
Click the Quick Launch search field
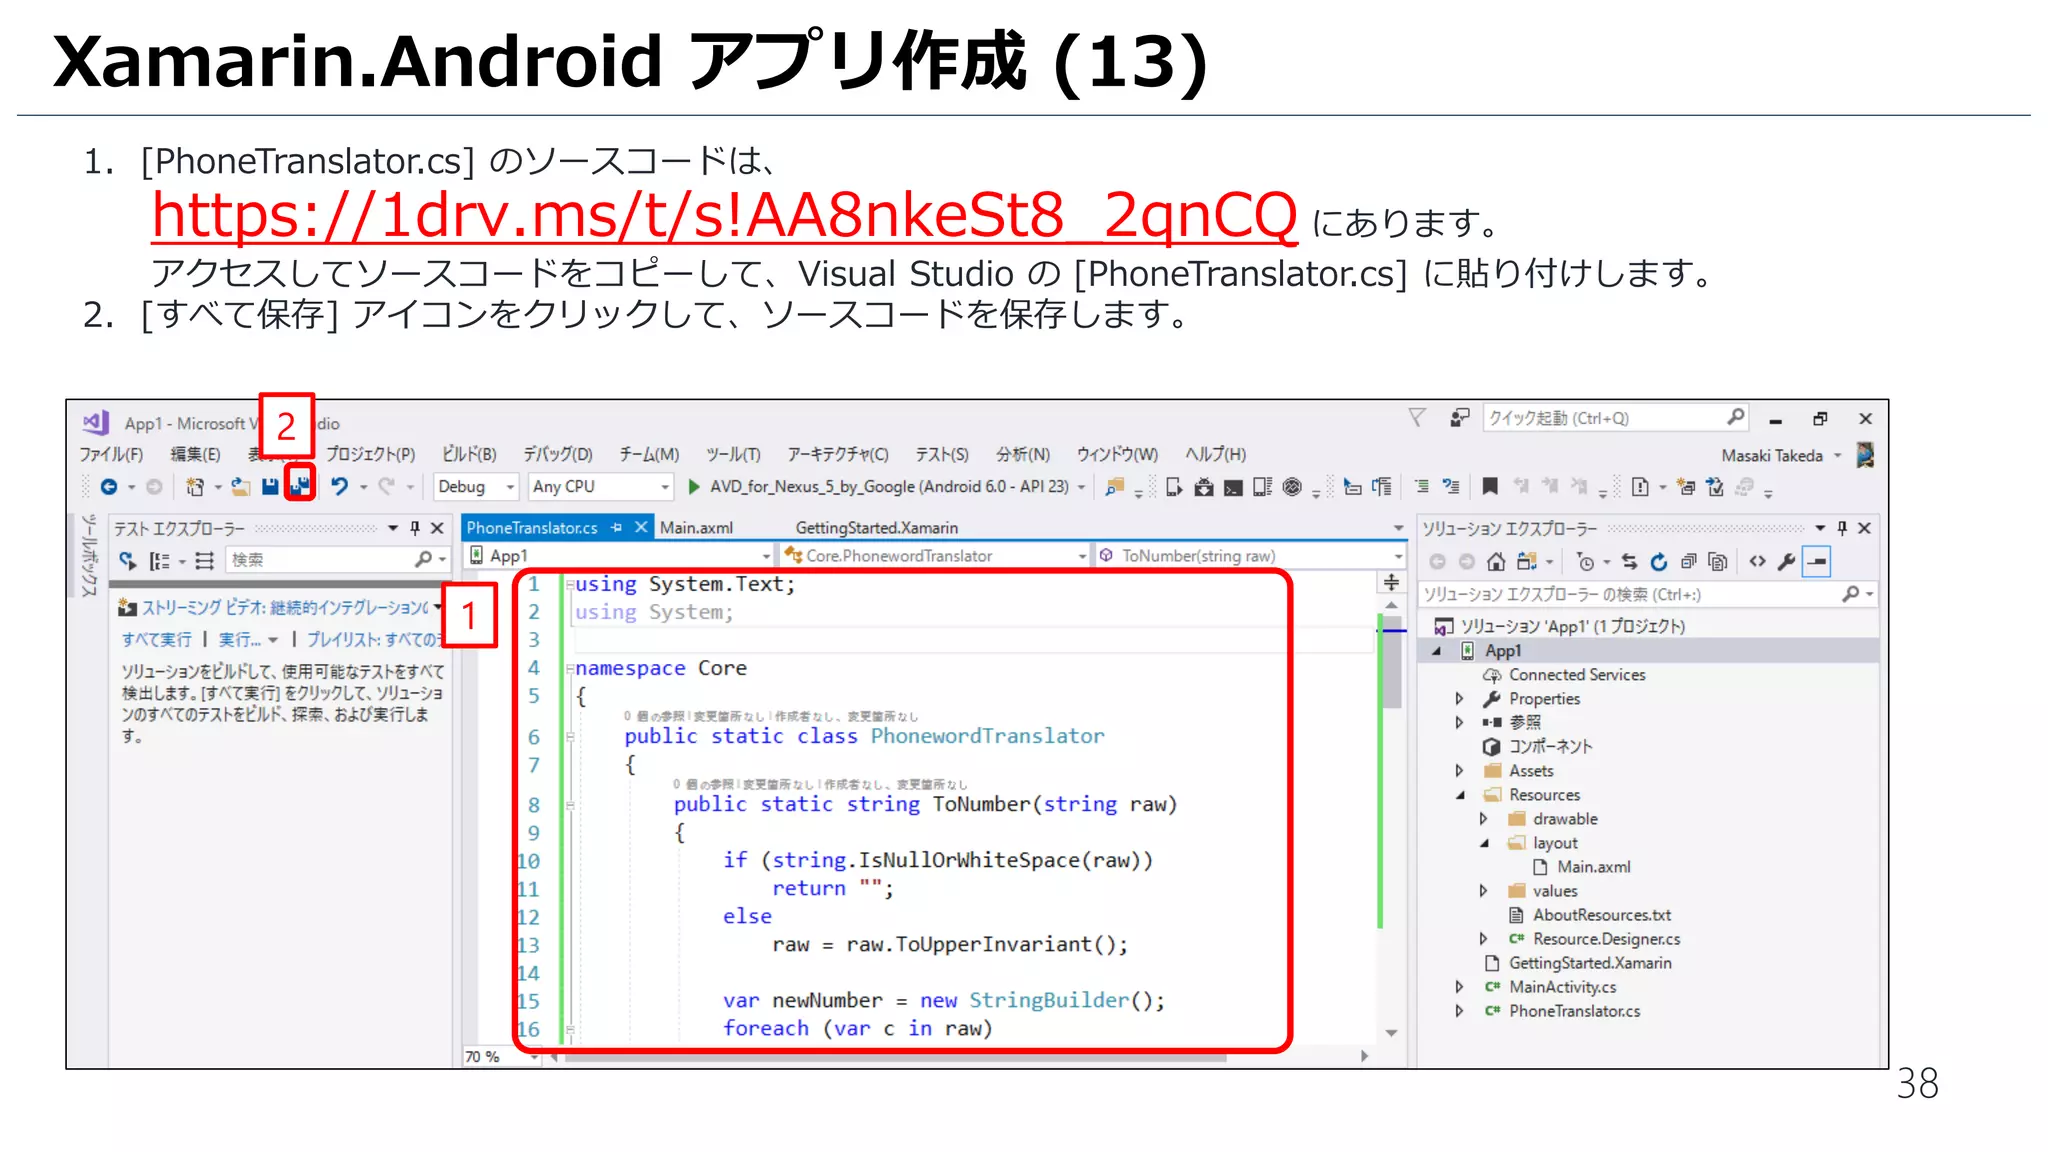click(1615, 418)
